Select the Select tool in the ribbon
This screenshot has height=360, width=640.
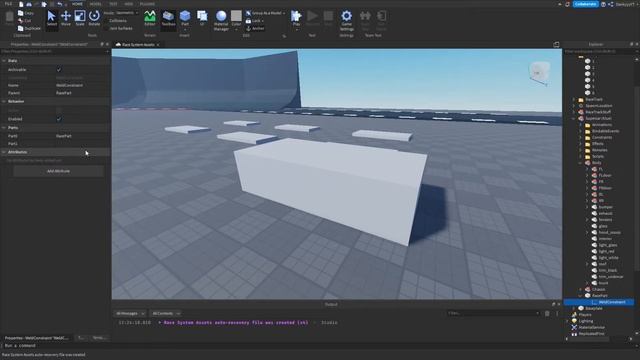[x=51, y=19]
